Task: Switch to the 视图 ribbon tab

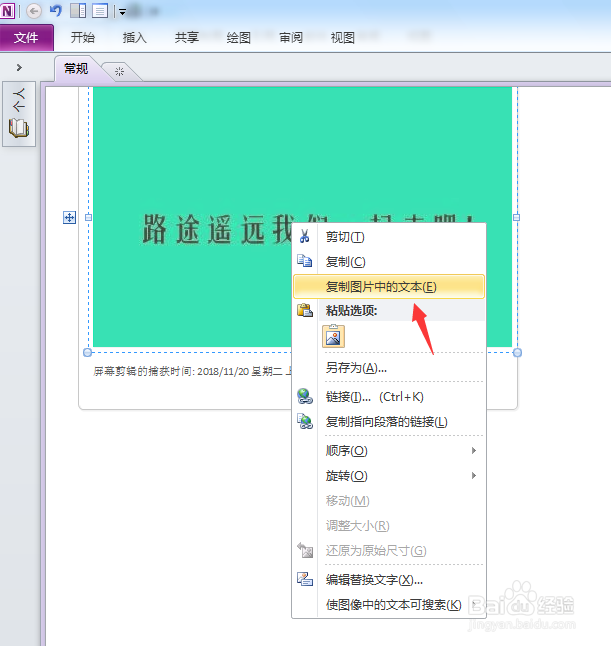Action: tap(343, 37)
